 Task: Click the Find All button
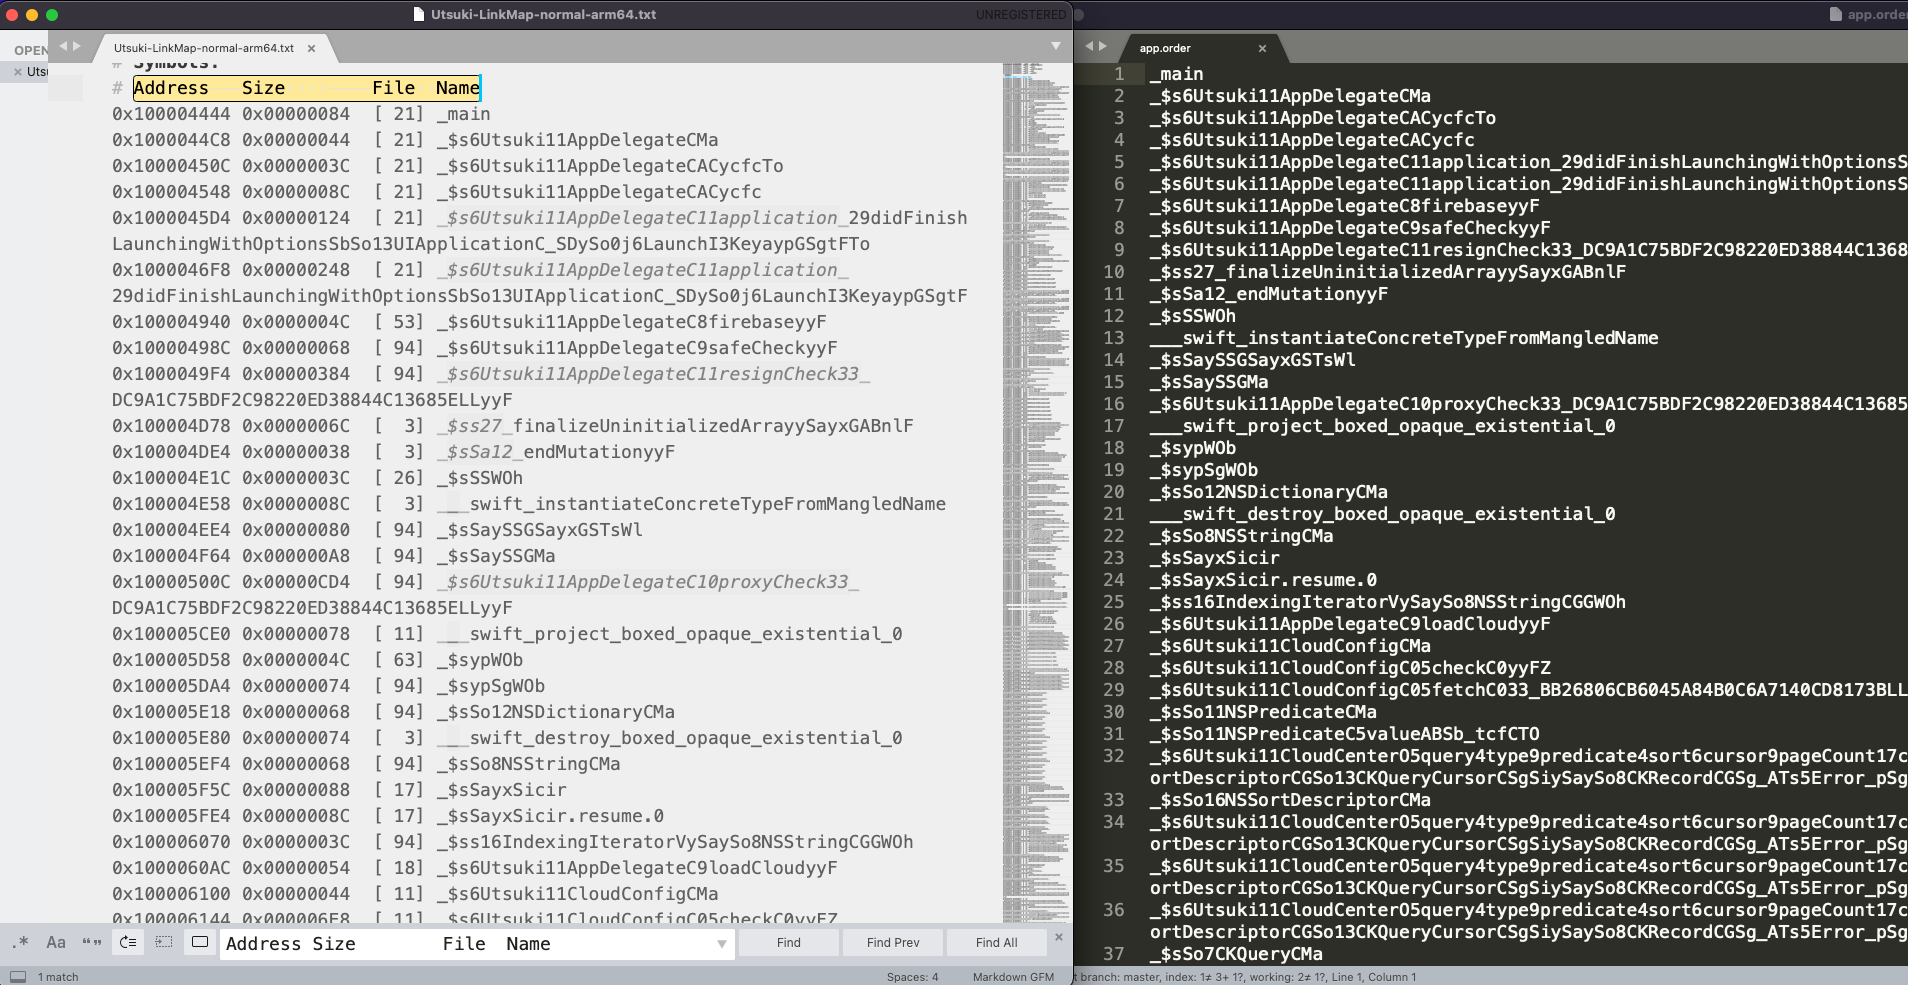997,942
